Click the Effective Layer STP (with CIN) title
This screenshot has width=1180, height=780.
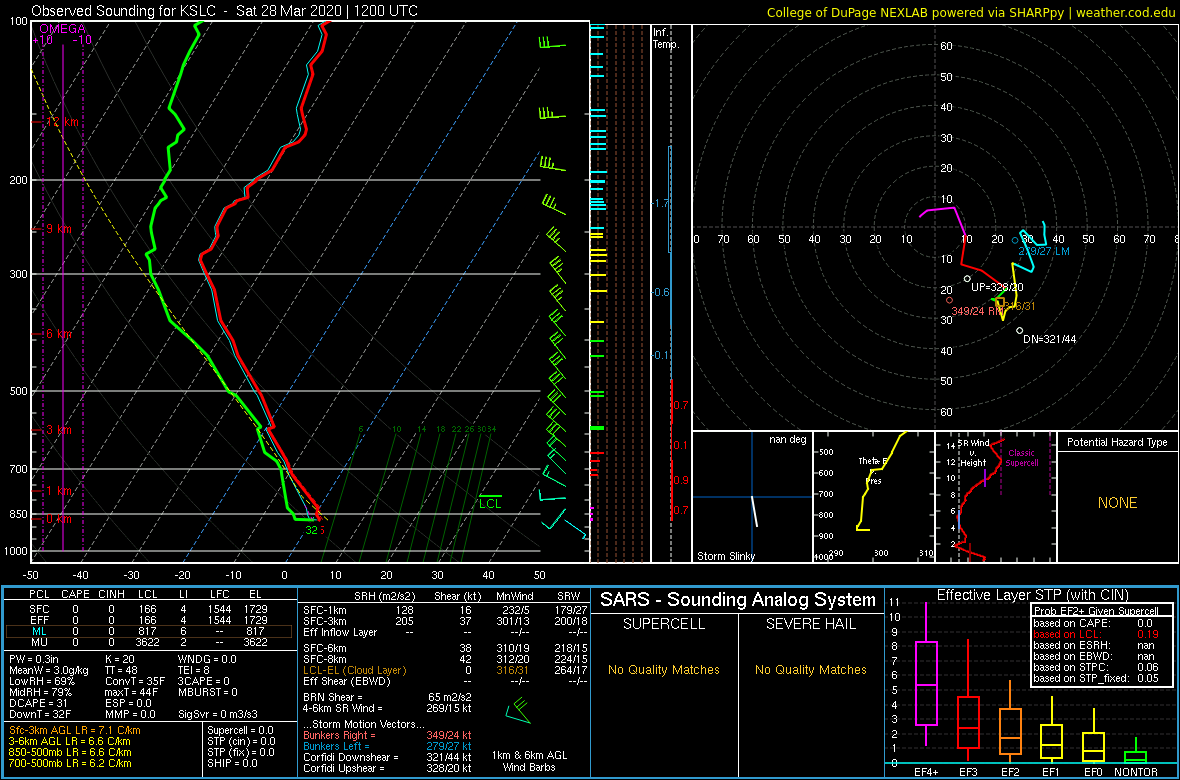(x=1032, y=595)
